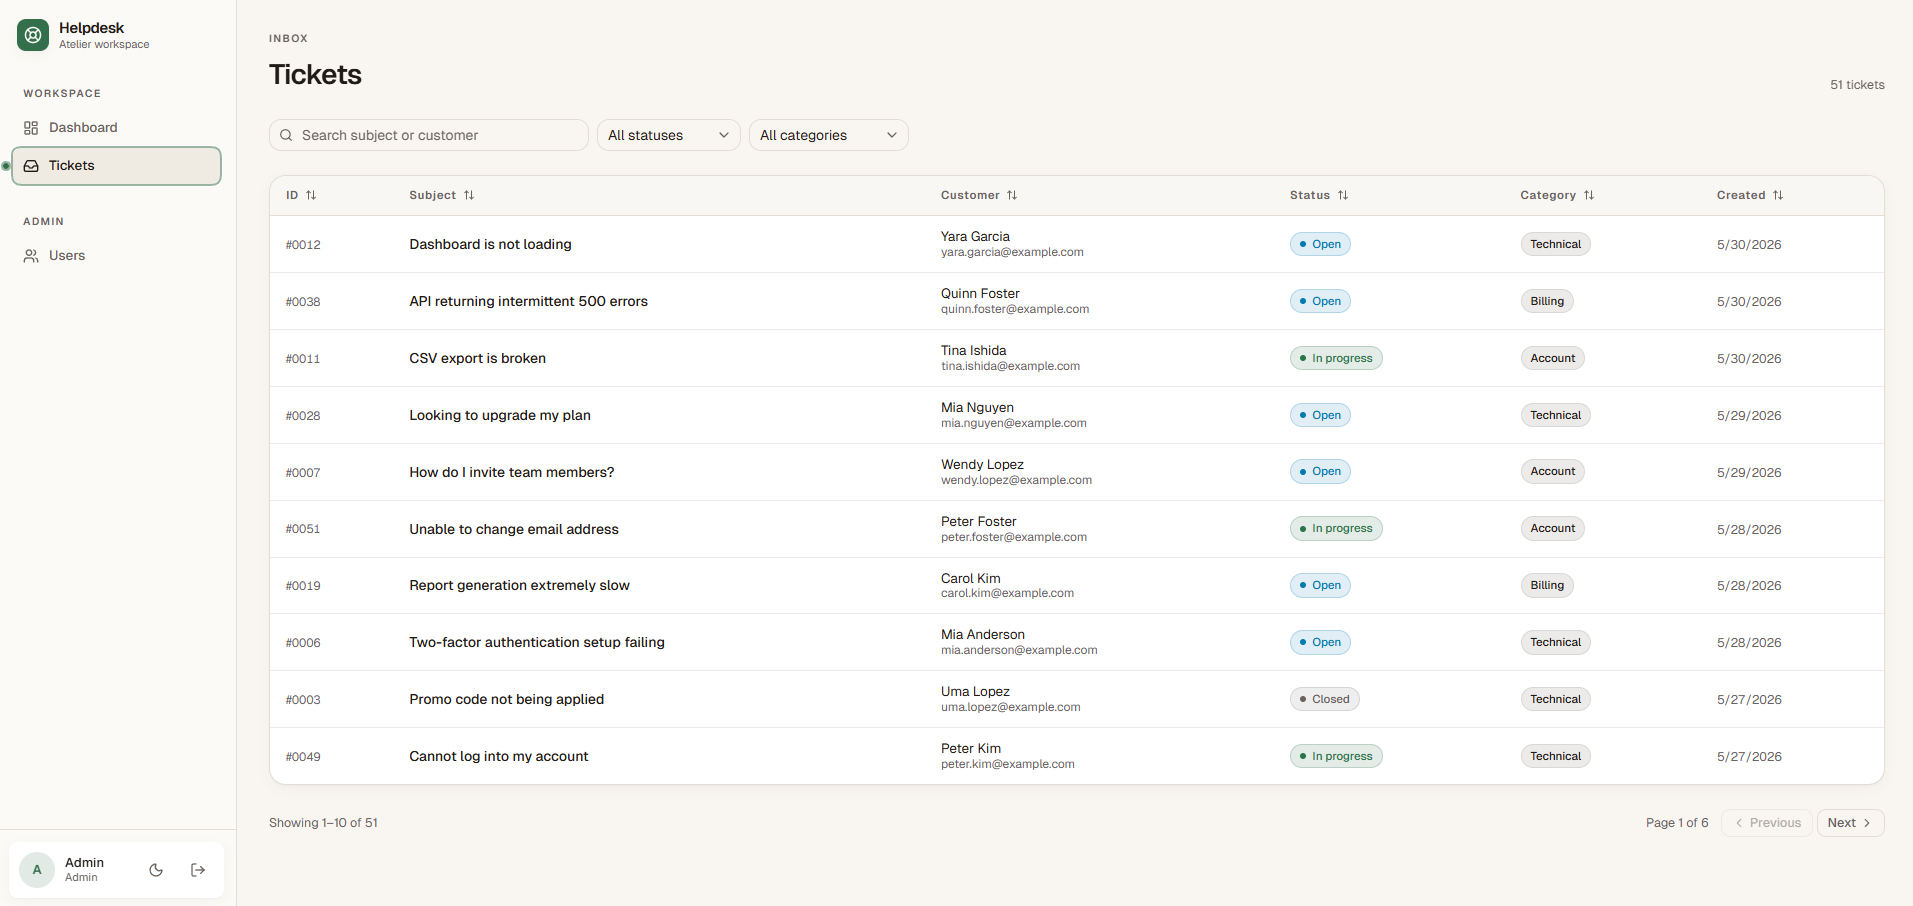
Task: Click customer name Uma Lopez
Action: pos(975,691)
